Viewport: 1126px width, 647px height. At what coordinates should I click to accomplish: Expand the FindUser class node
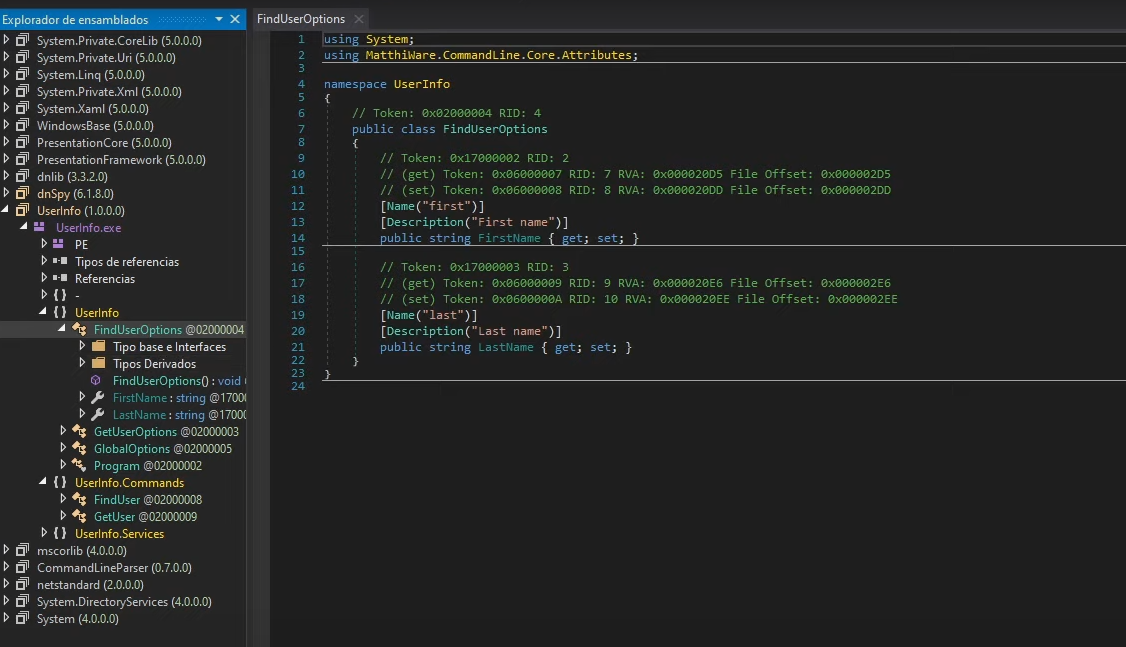tap(63, 498)
